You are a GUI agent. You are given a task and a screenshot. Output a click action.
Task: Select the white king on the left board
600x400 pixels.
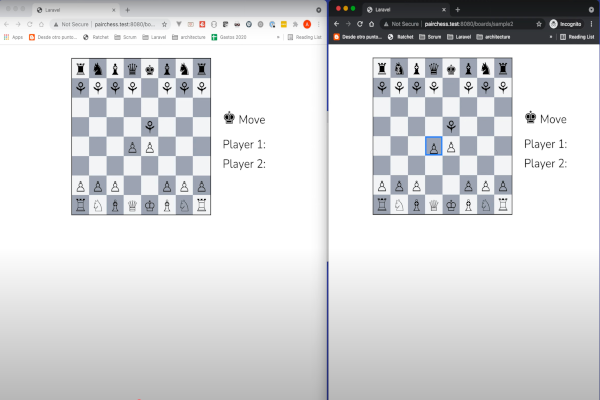(x=150, y=205)
